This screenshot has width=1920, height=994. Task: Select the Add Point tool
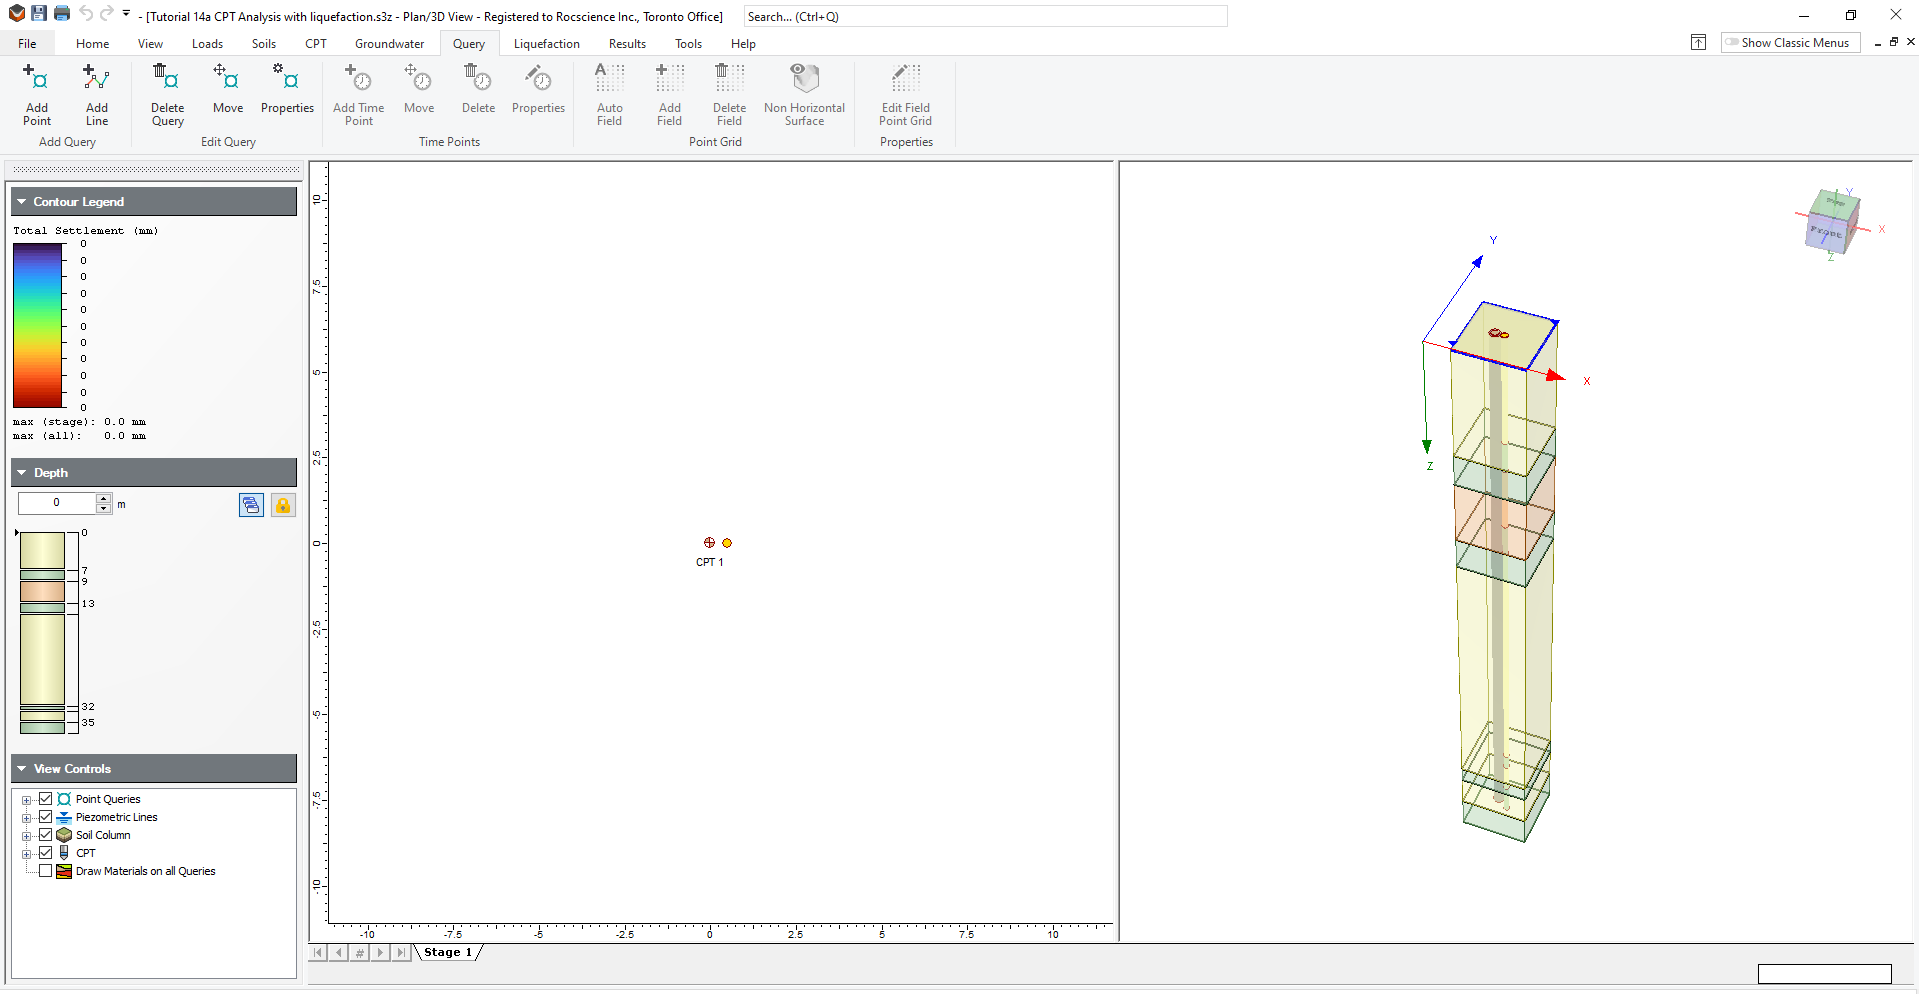[x=36, y=95]
